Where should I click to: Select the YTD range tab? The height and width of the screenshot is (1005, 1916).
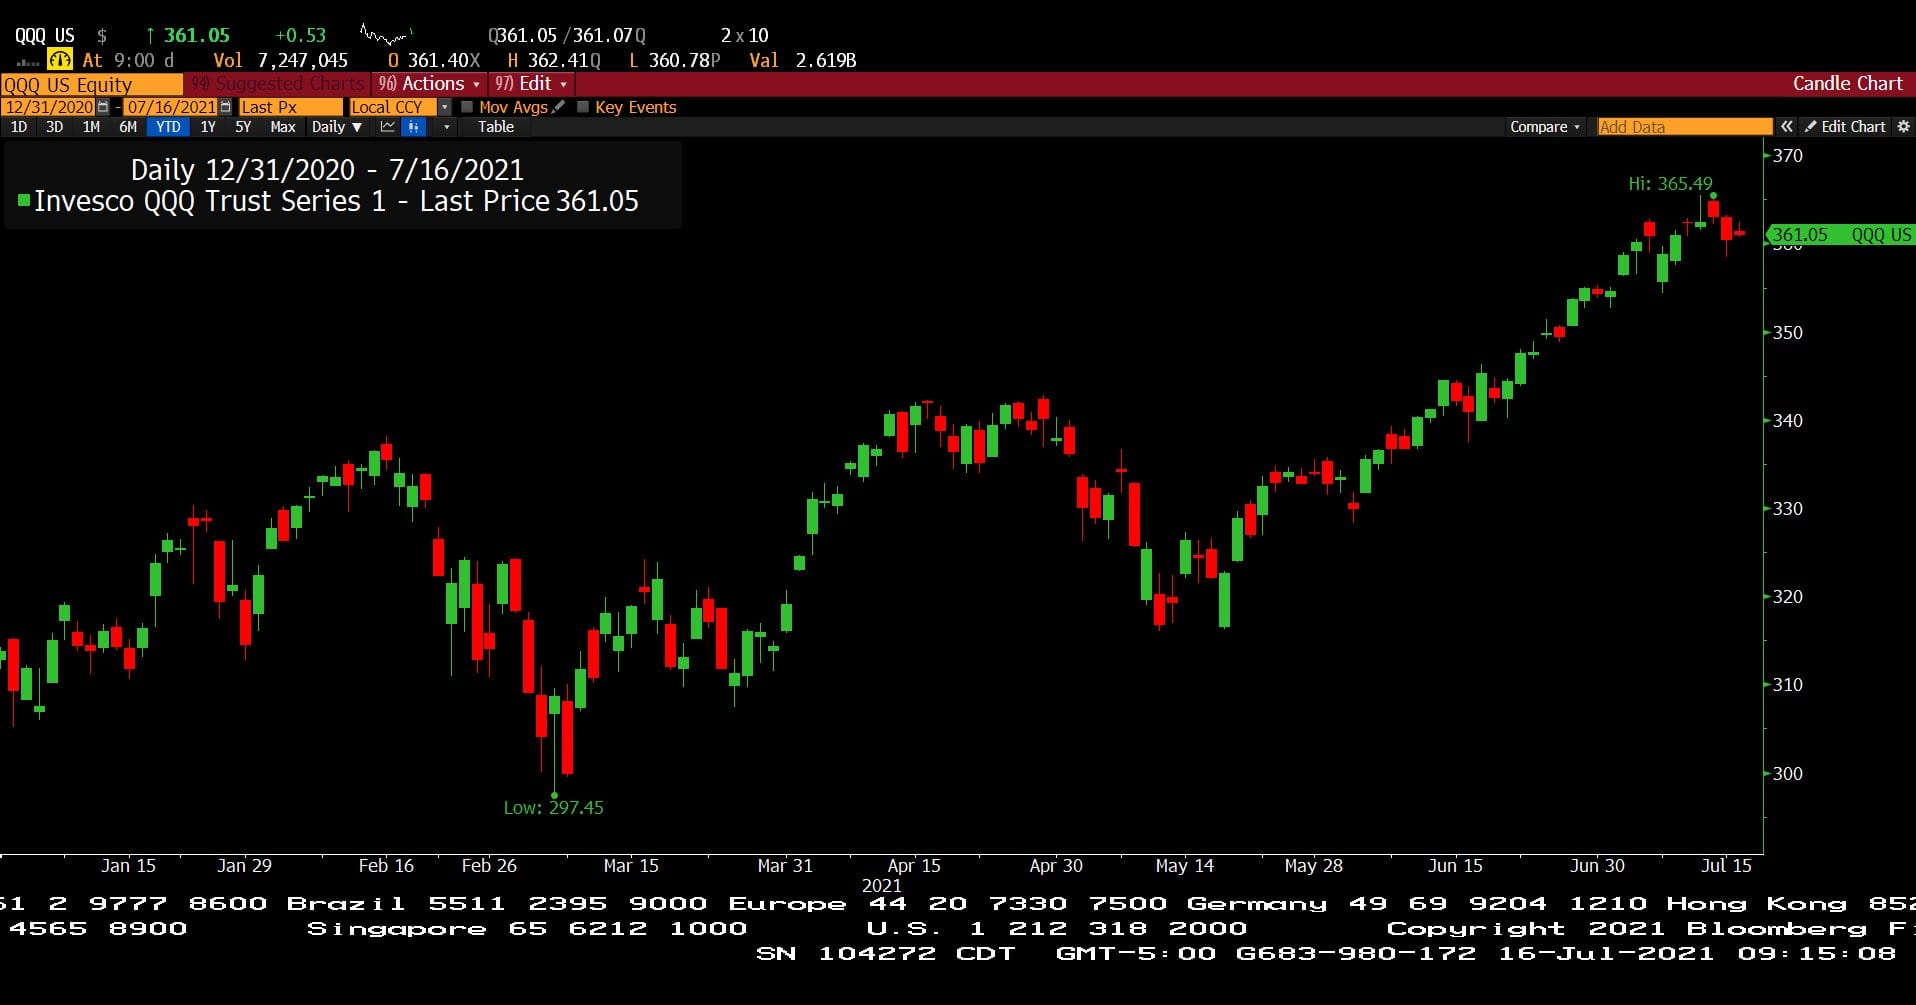coord(168,127)
